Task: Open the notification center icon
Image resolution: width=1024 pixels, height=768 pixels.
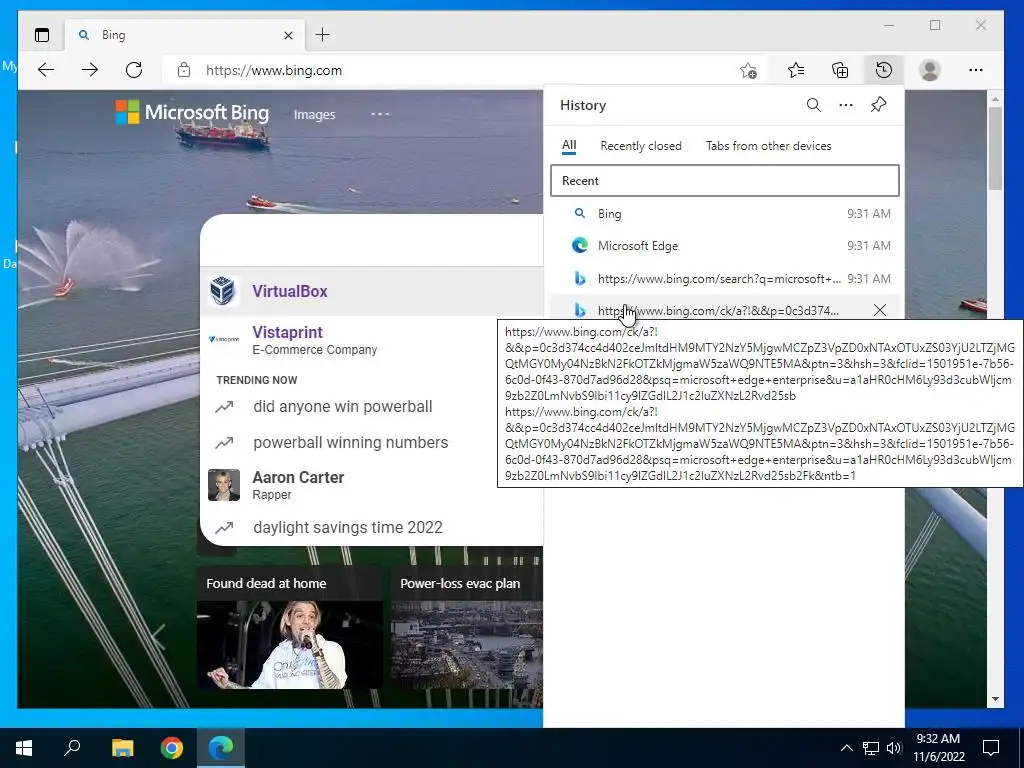Action: (x=991, y=748)
